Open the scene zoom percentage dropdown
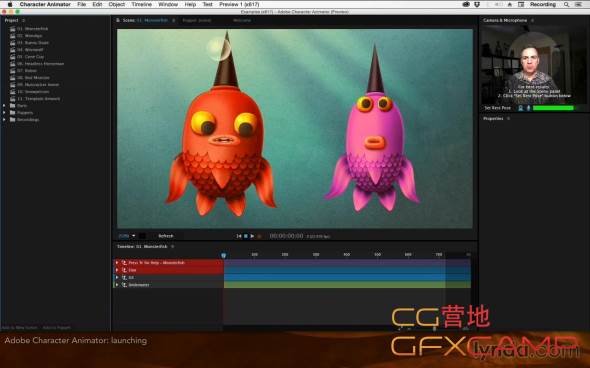Image resolution: width=590 pixels, height=368 pixels. [127, 236]
